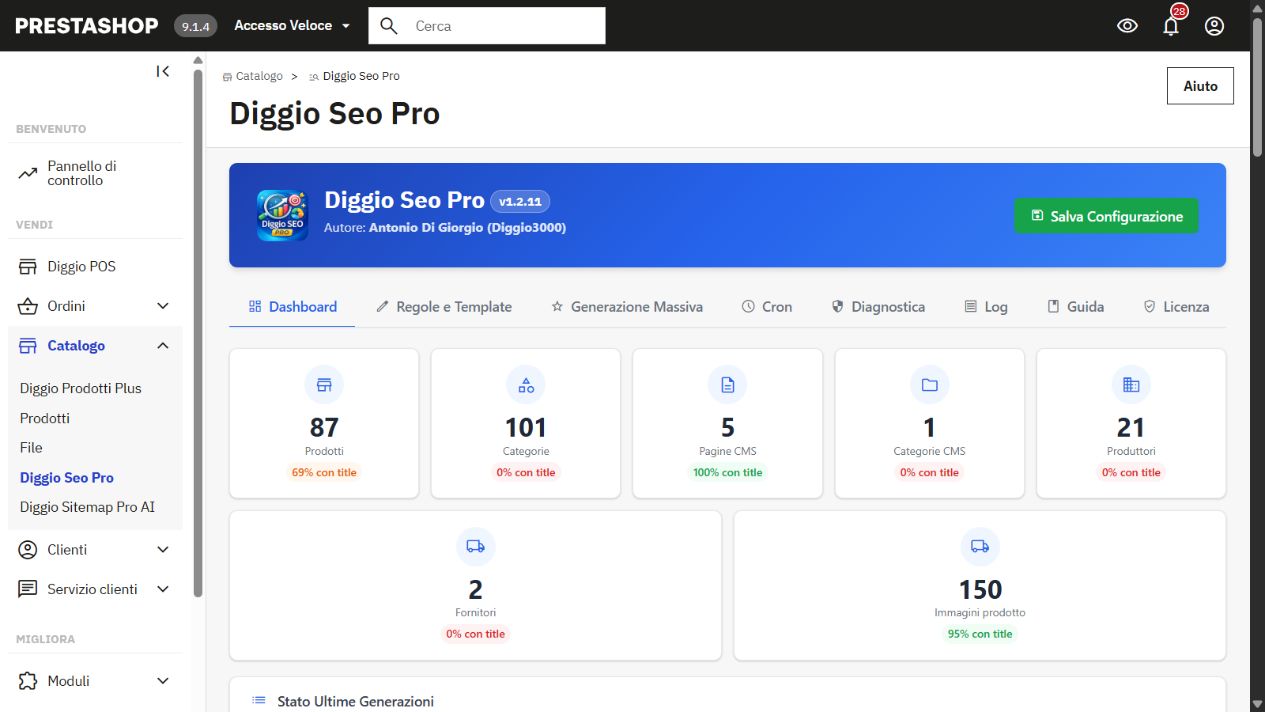Image resolution: width=1265 pixels, height=712 pixels.
Task: Click the search magnifier icon
Action: pyautogui.click(x=389, y=26)
